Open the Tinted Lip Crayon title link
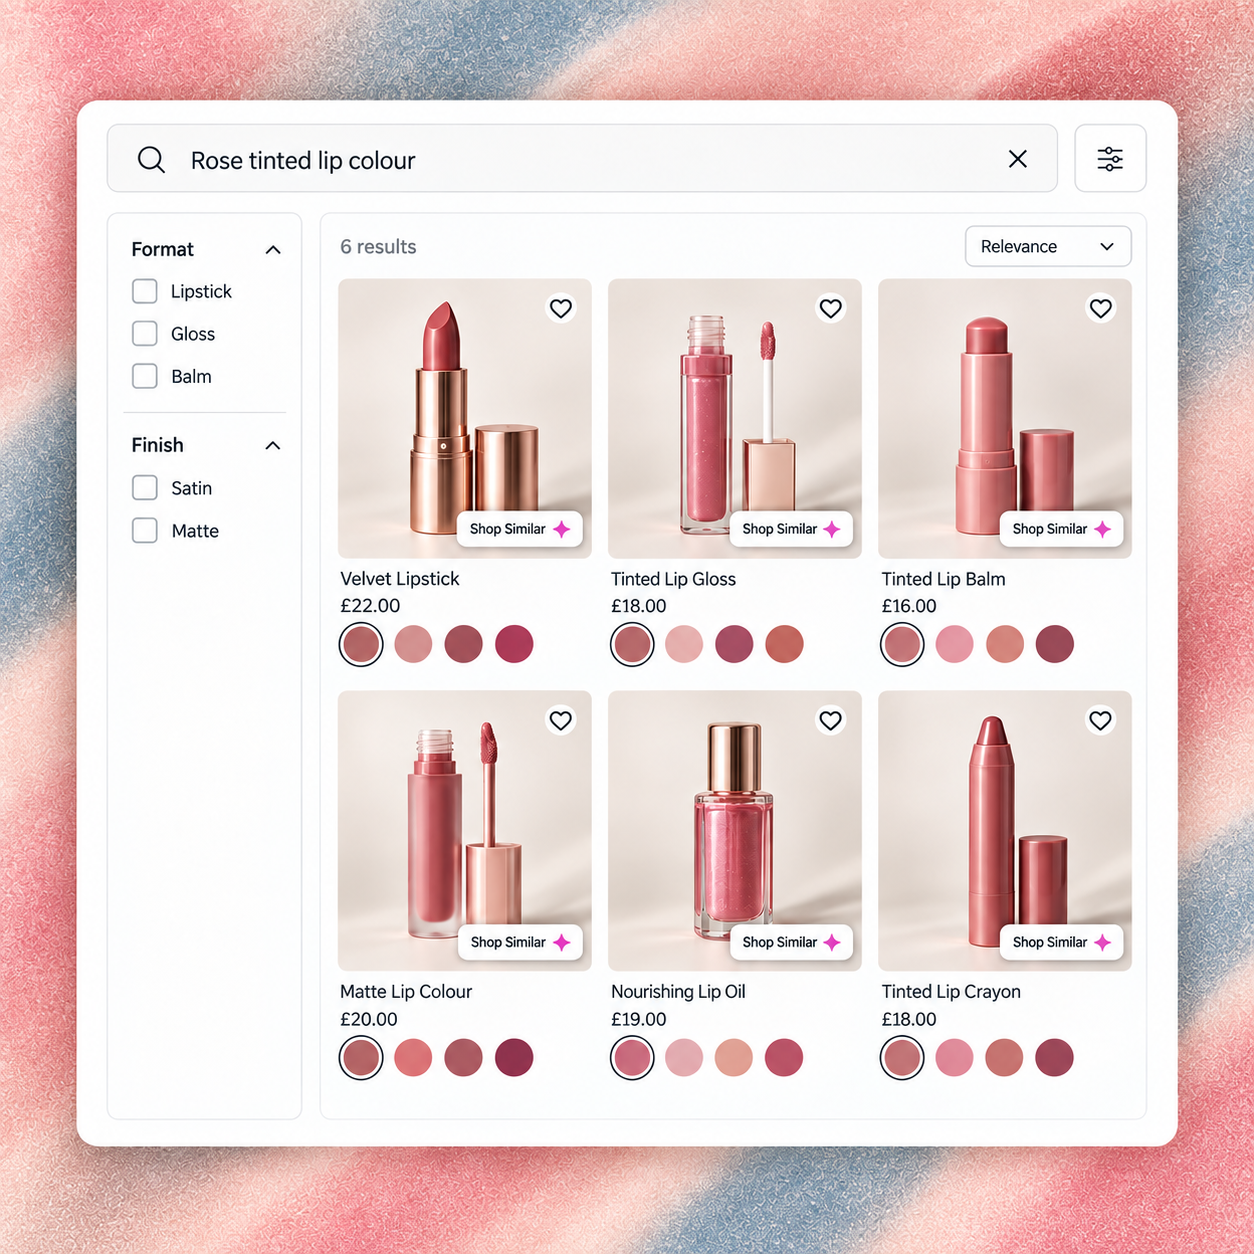Image resolution: width=1254 pixels, height=1254 pixels. (951, 991)
